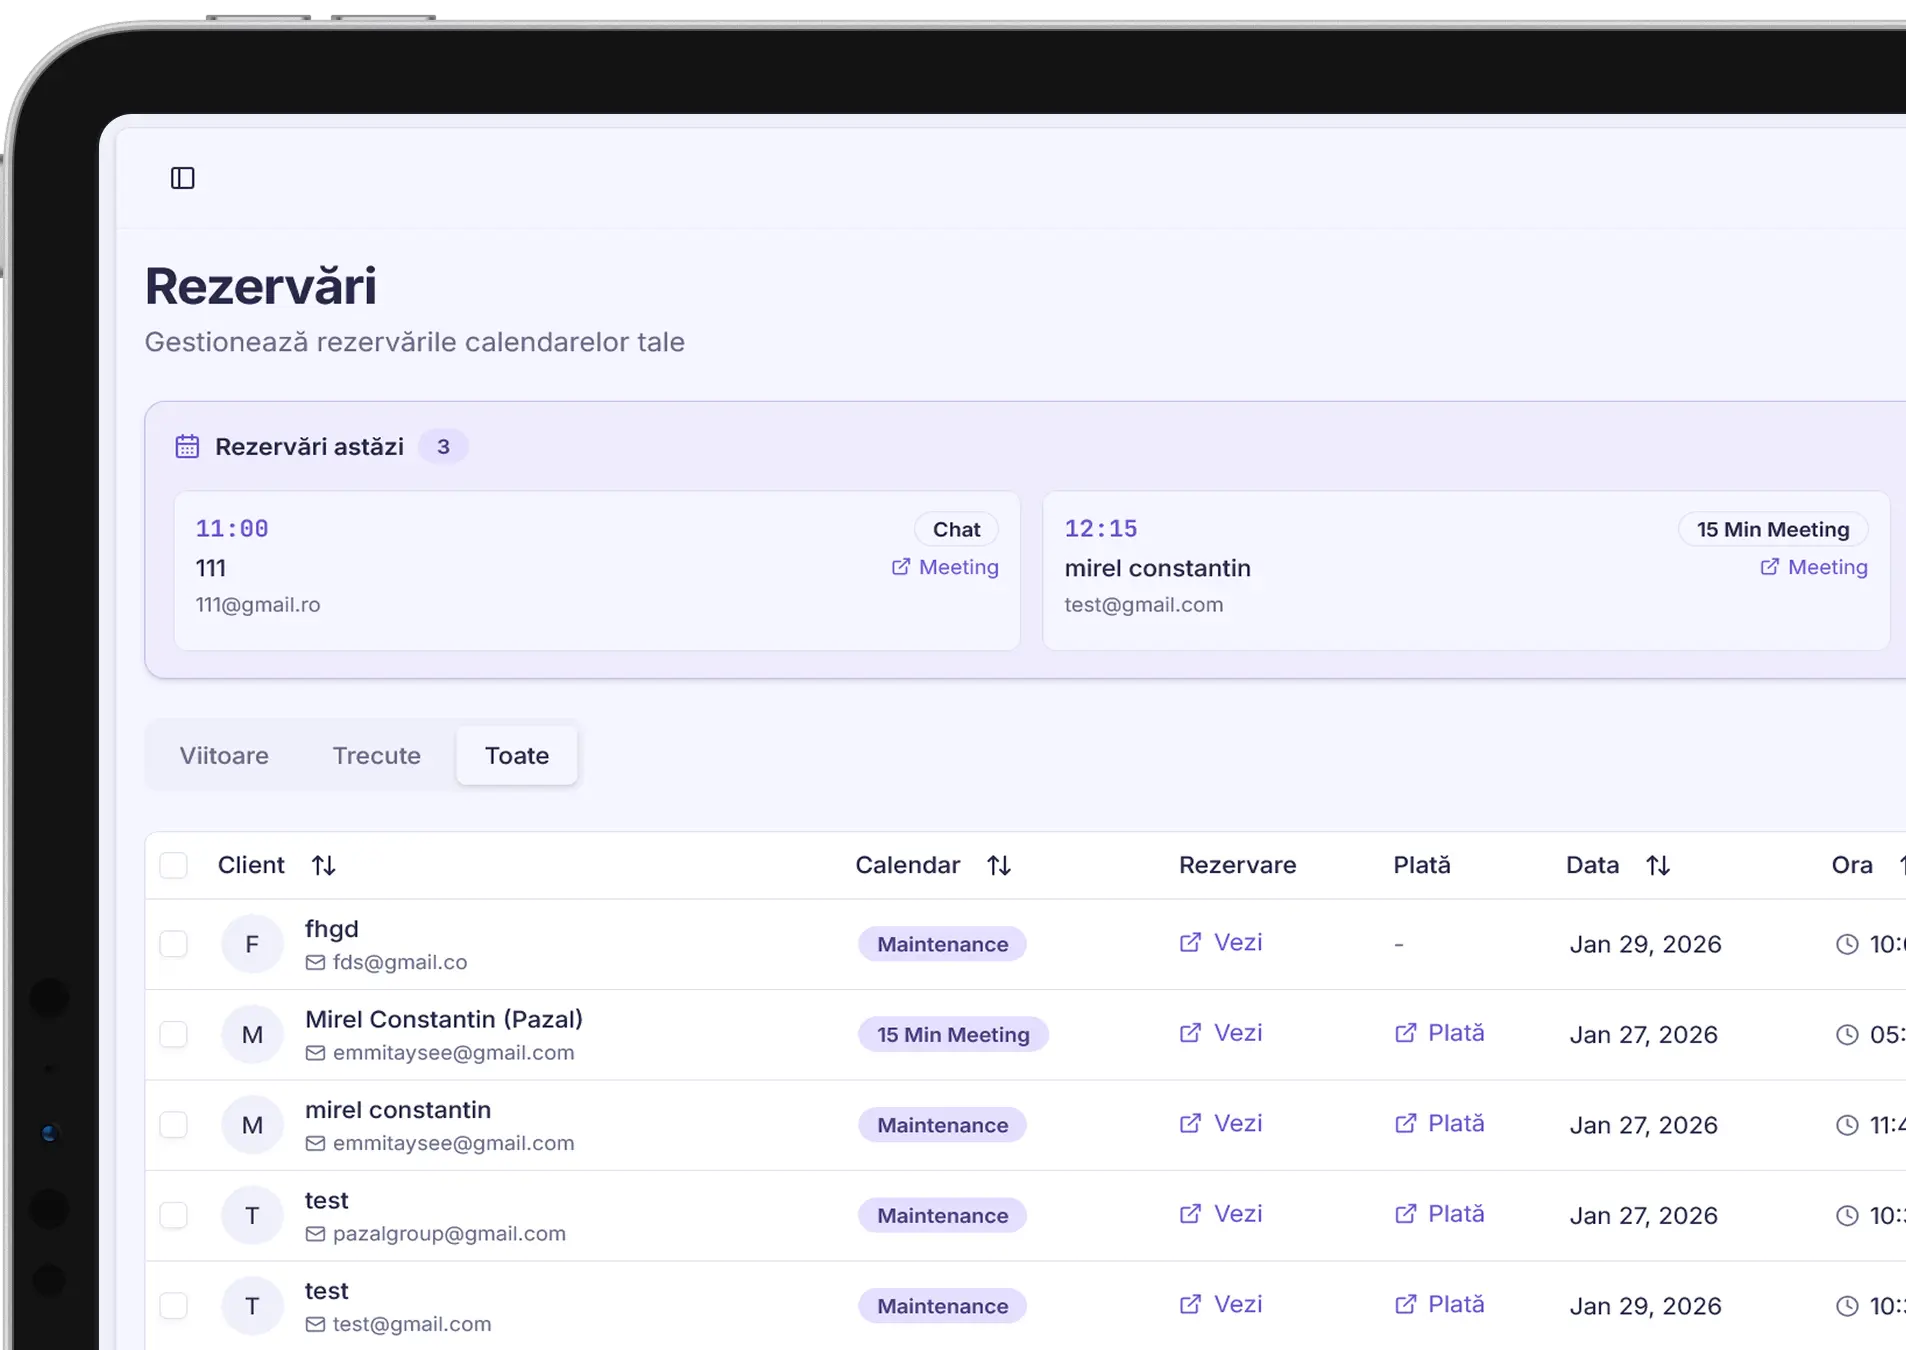This screenshot has width=1906, height=1350.
Task: Click Vezi in test@gmail.com table row
Action: [x=1221, y=1304]
